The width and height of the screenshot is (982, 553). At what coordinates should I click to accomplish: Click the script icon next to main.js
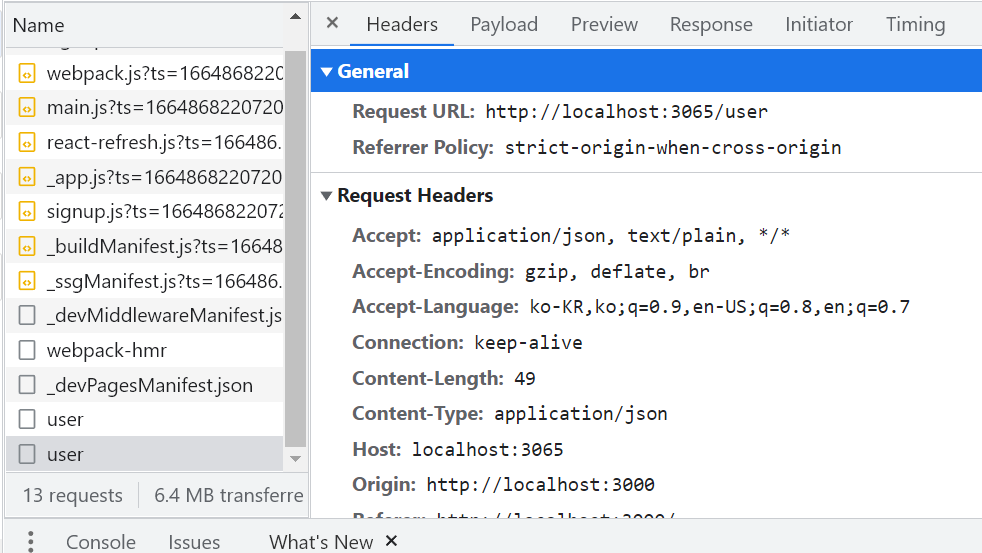[28, 108]
